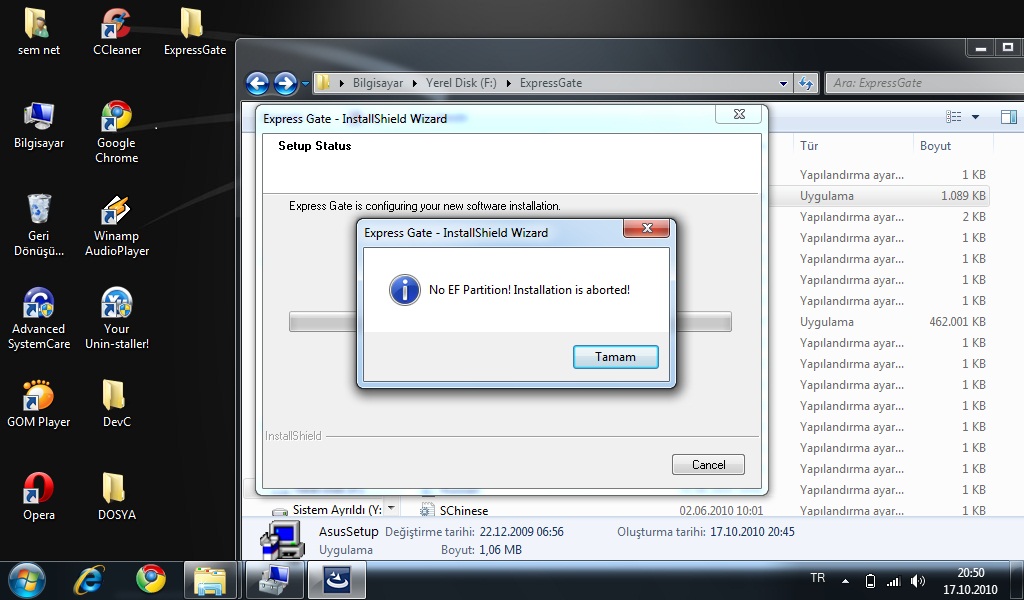This screenshot has height=600, width=1024.
Task: Open Chrome from the taskbar
Action: (x=151, y=580)
